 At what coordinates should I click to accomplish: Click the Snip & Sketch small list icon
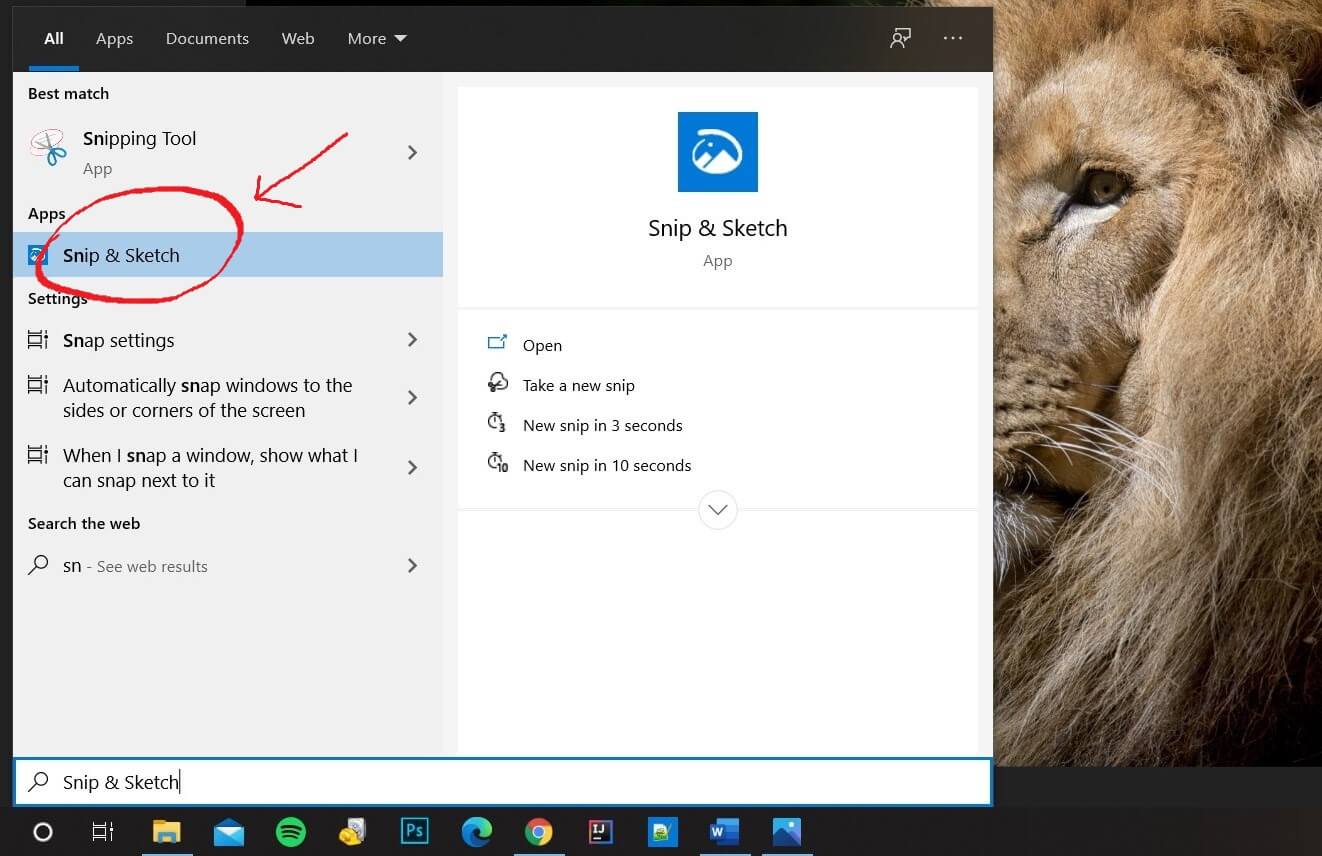(x=37, y=255)
